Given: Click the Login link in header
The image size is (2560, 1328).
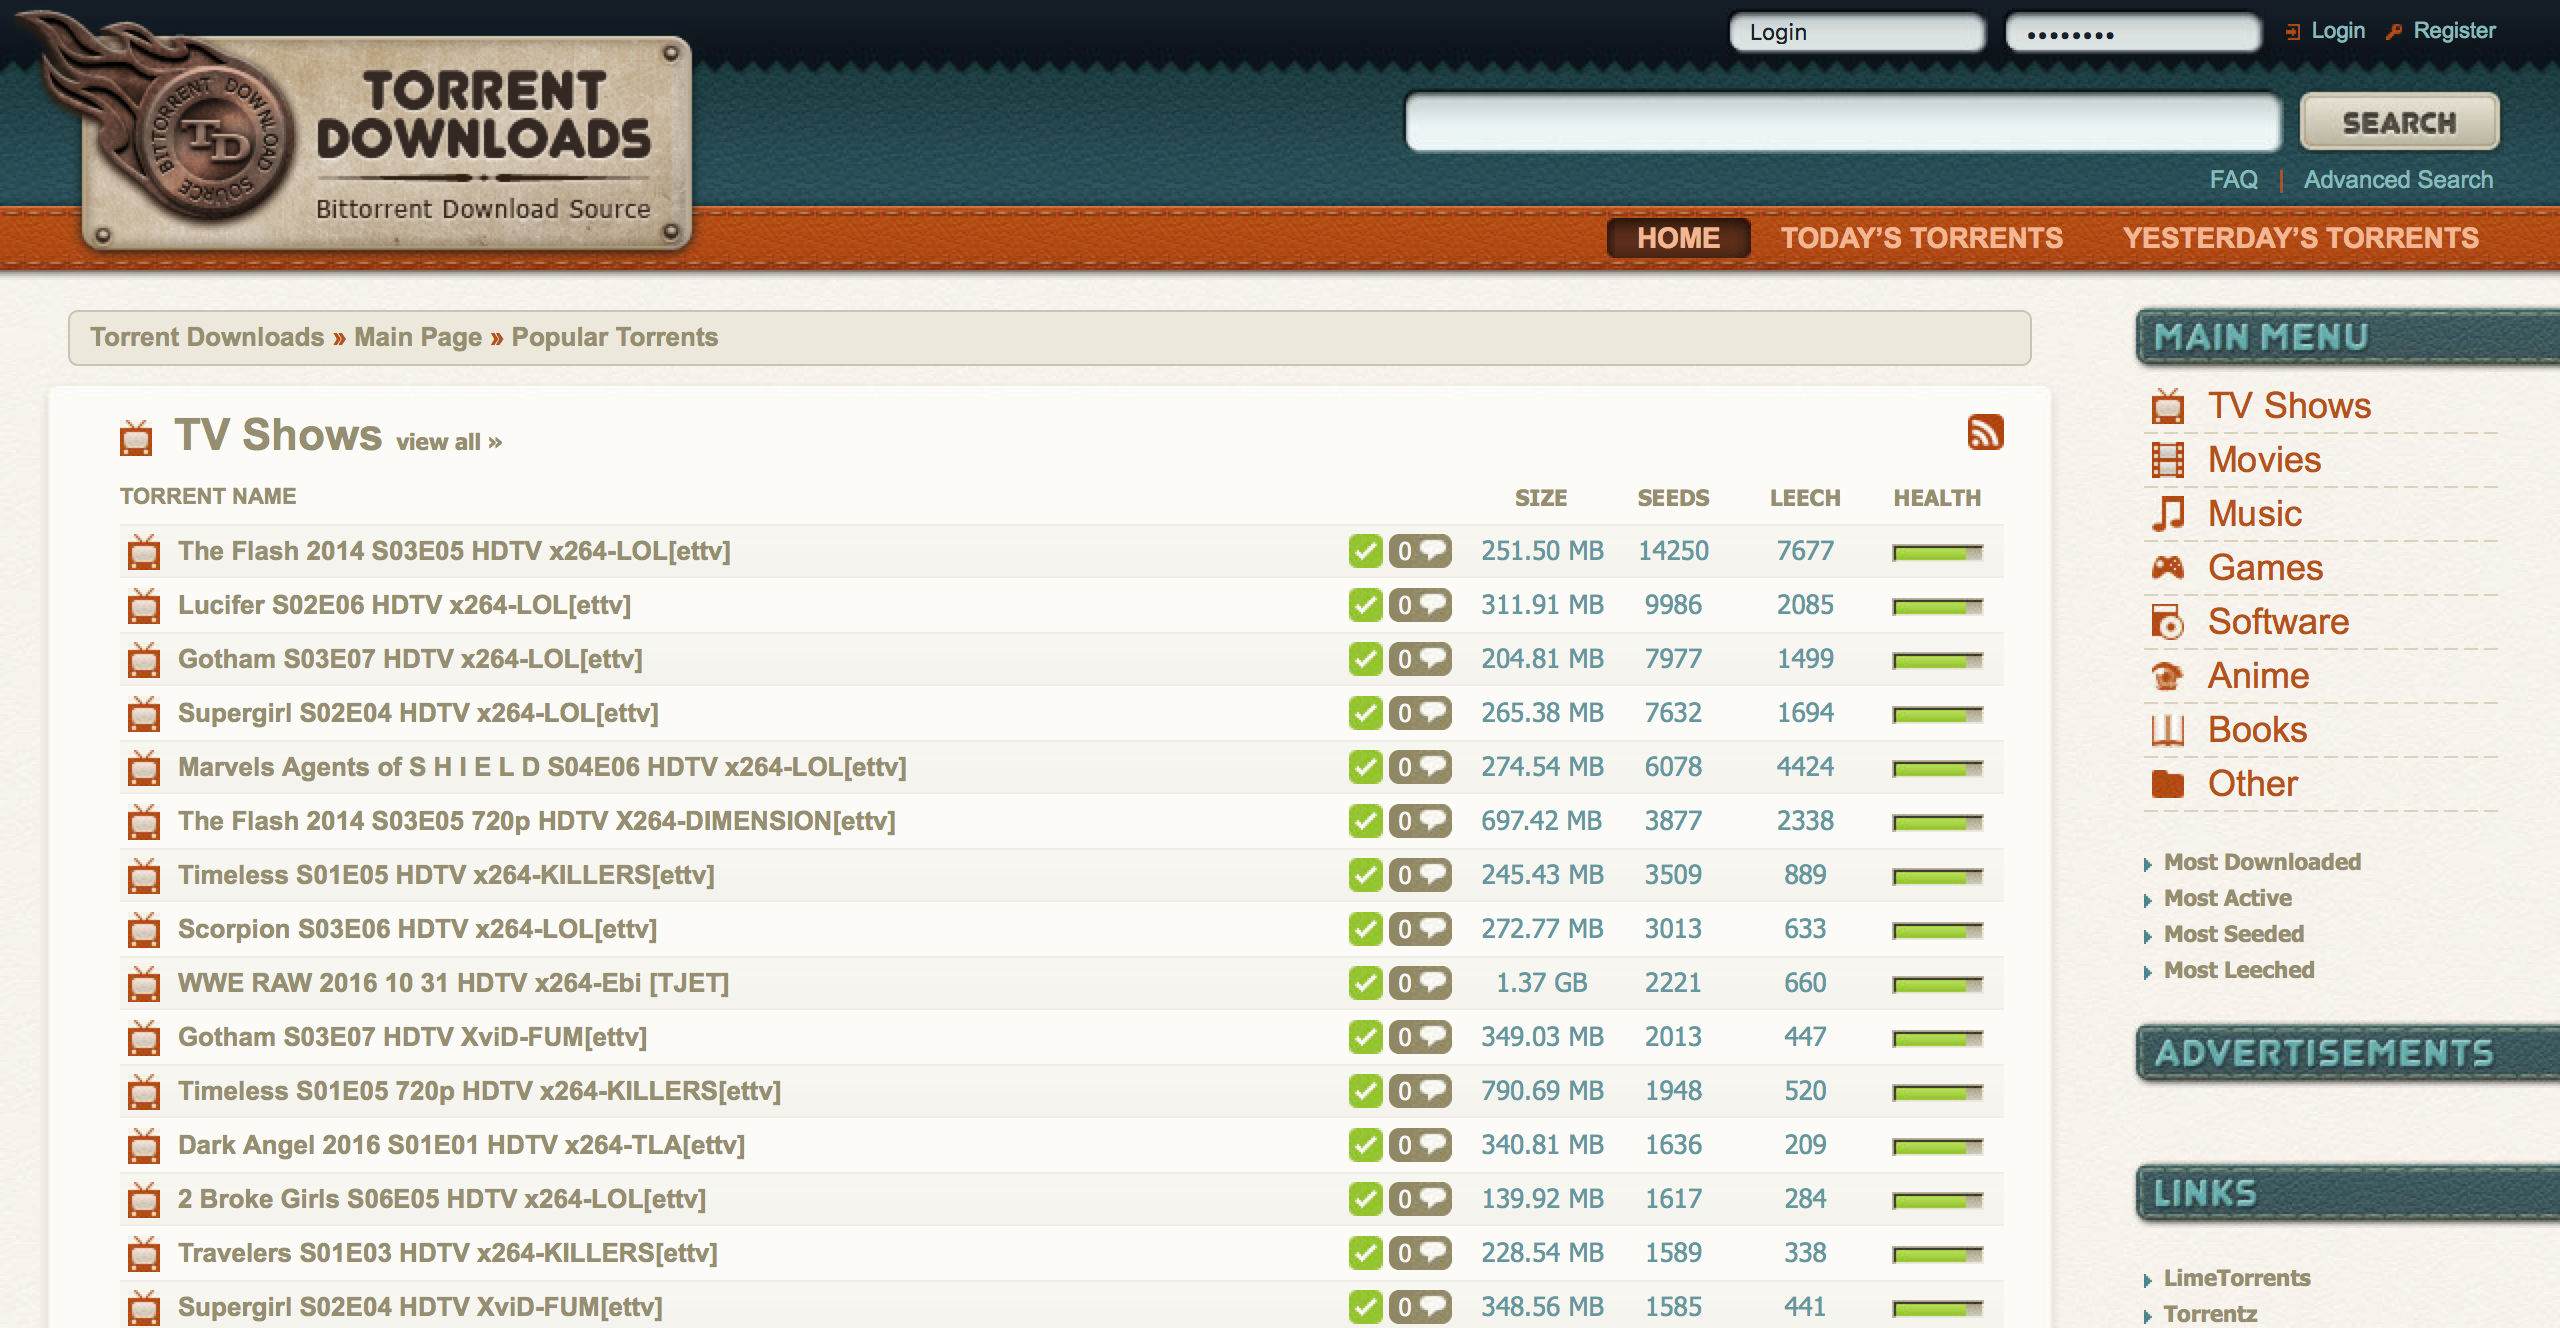Looking at the screenshot, I should tap(2338, 31).
